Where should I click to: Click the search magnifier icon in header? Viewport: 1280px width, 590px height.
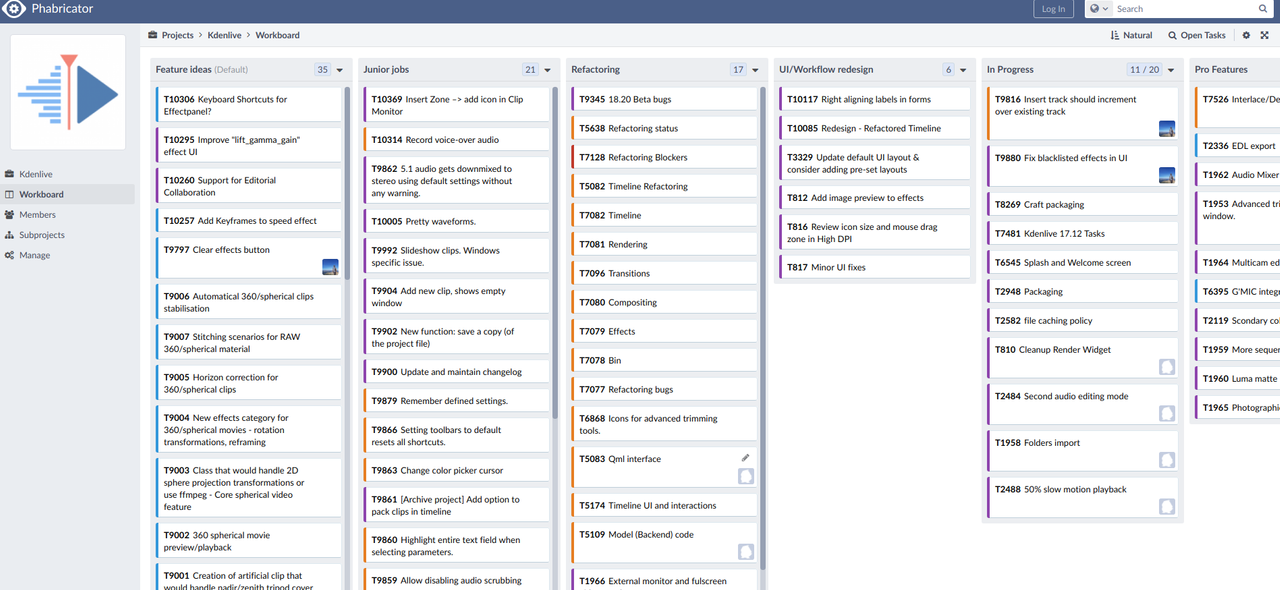tap(1262, 9)
